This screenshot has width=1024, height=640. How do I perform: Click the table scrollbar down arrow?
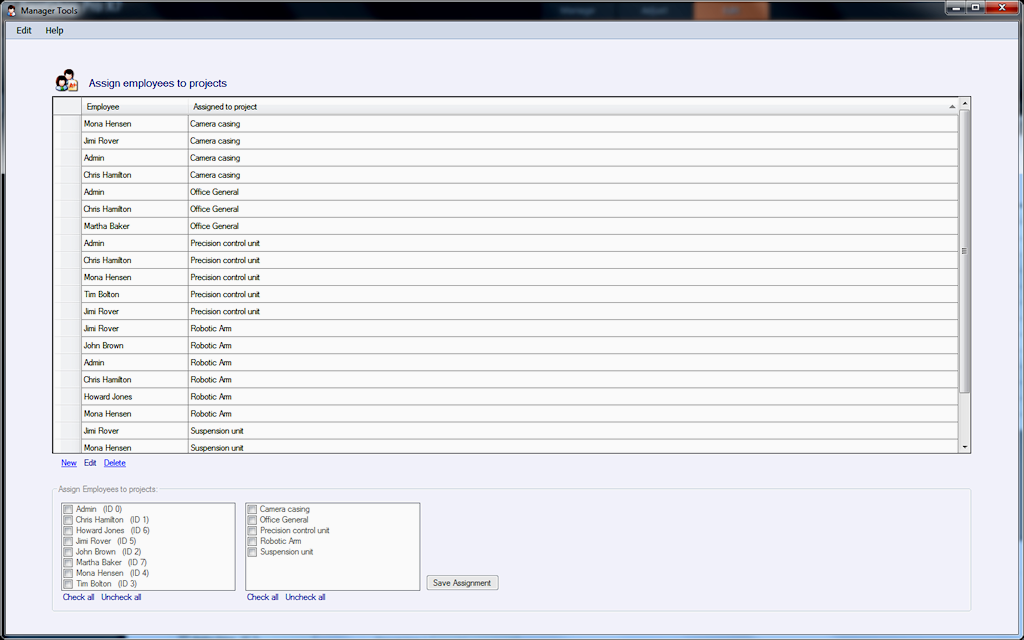coord(964,447)
